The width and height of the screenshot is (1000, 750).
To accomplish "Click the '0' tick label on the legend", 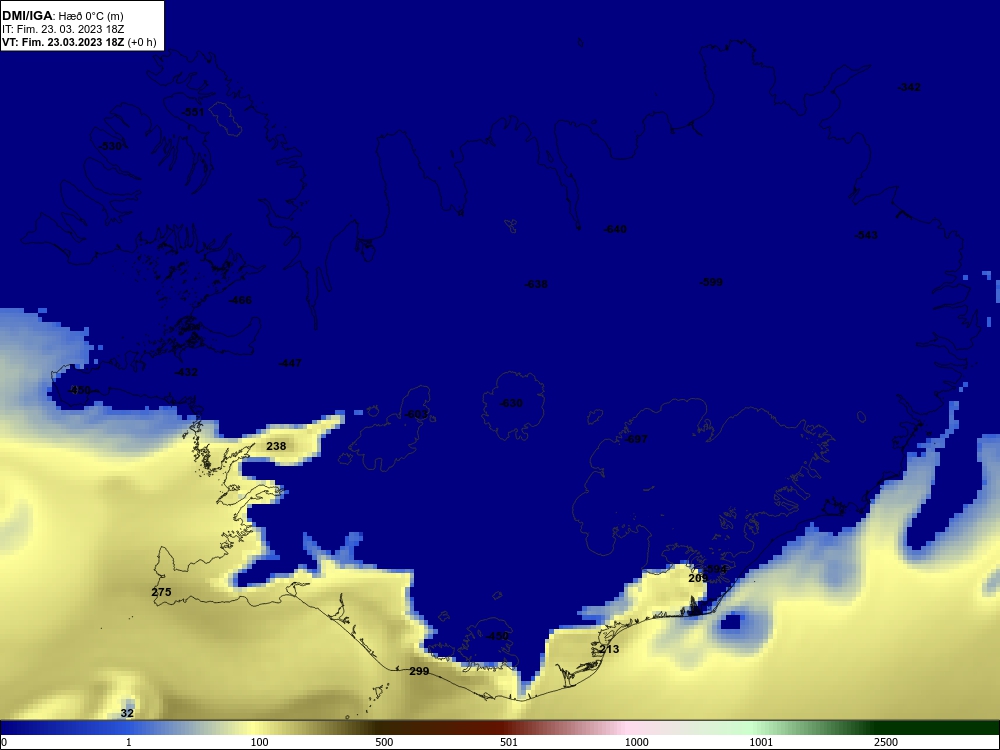I will click(x=4, y=742).
